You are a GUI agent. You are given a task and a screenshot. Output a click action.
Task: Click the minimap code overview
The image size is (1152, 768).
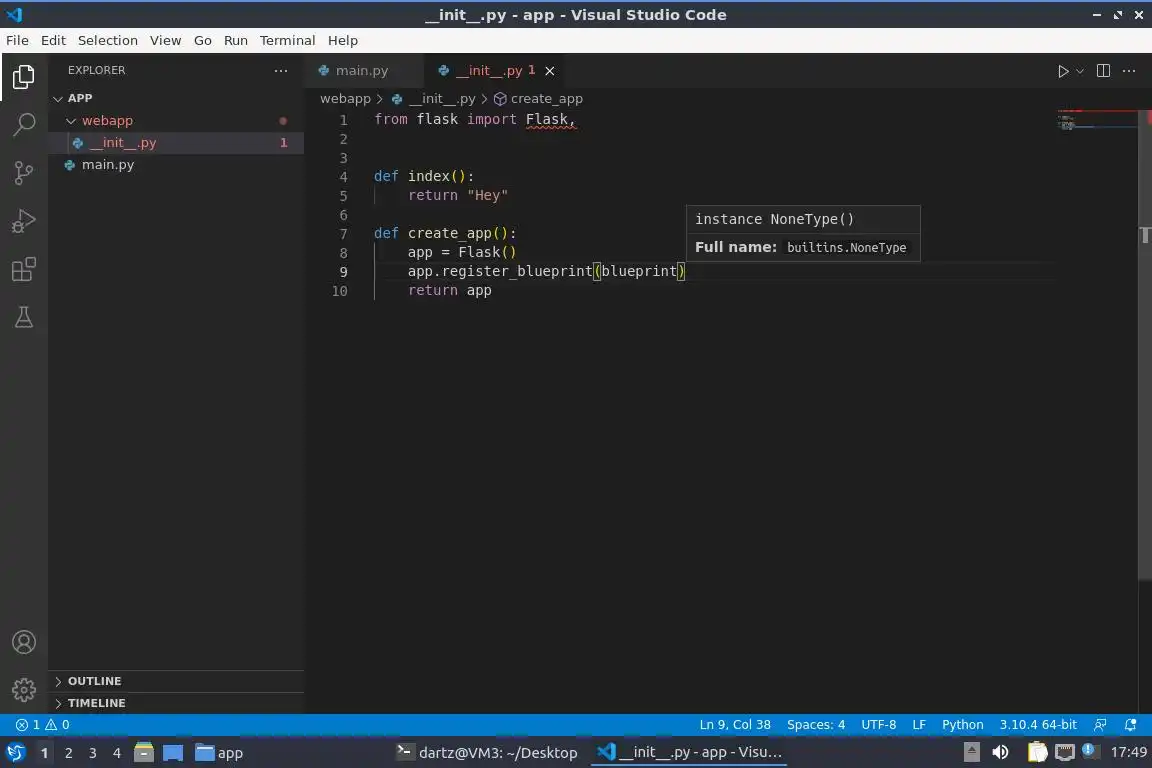[1096, 121]
